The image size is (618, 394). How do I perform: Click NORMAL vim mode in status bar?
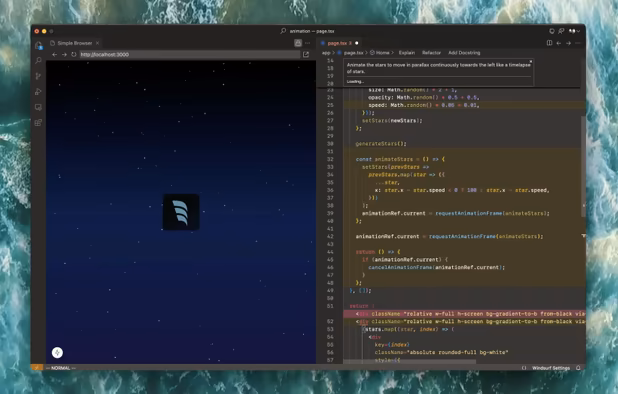click(x=61, y=368)
